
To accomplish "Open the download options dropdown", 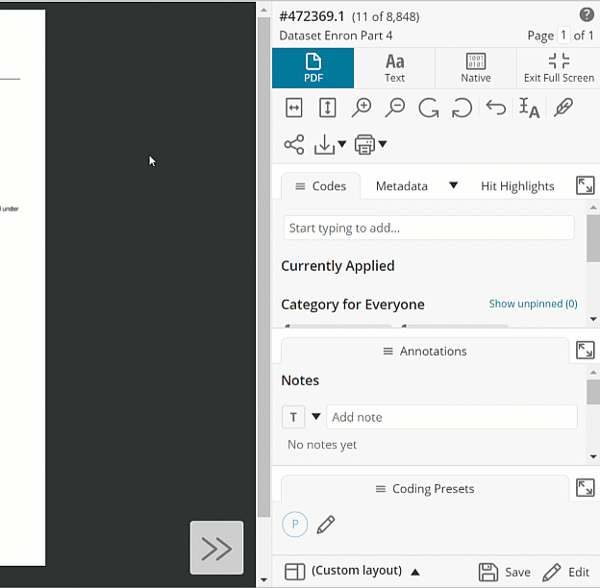I will (330, 145).
